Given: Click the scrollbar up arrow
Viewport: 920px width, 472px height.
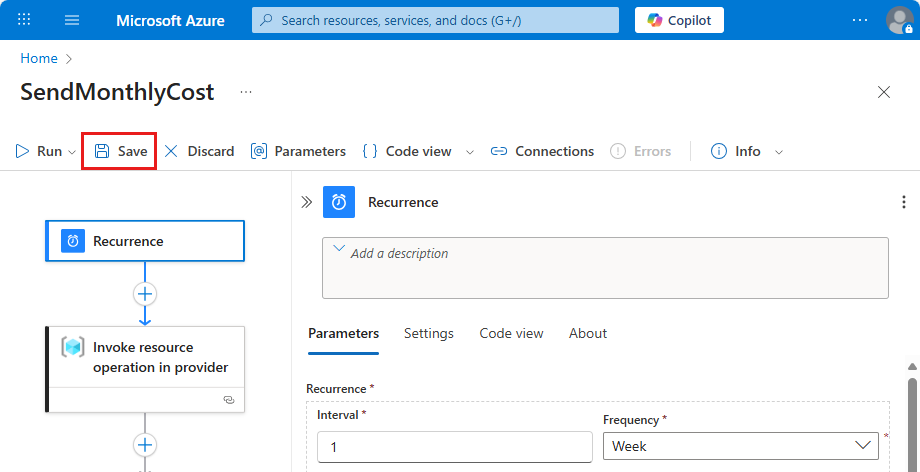Looking at the screenshot, I should click(912, 366).
